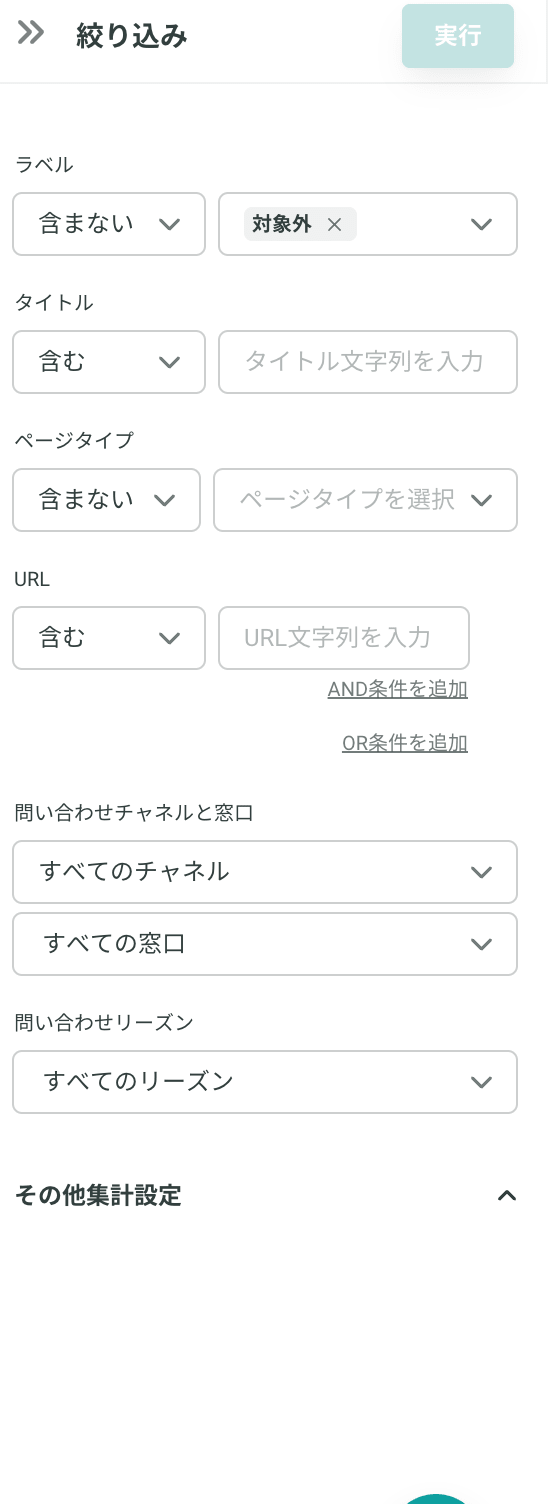Open the ページタイプ condition dropdown 含まない

[x=106, y=500]
